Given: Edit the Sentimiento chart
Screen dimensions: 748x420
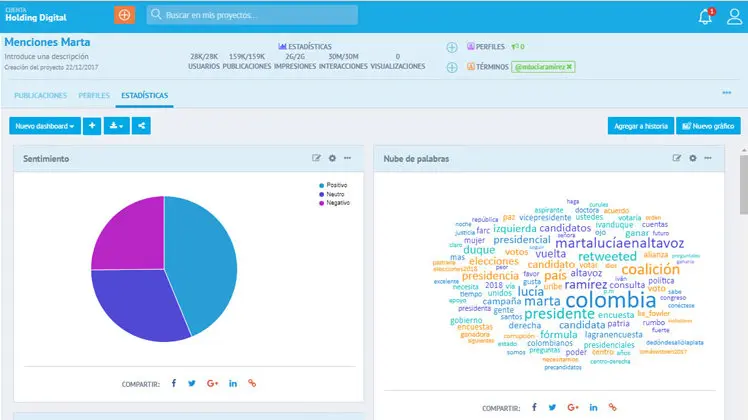Looking at the screenshot, I should pos(317,158).
